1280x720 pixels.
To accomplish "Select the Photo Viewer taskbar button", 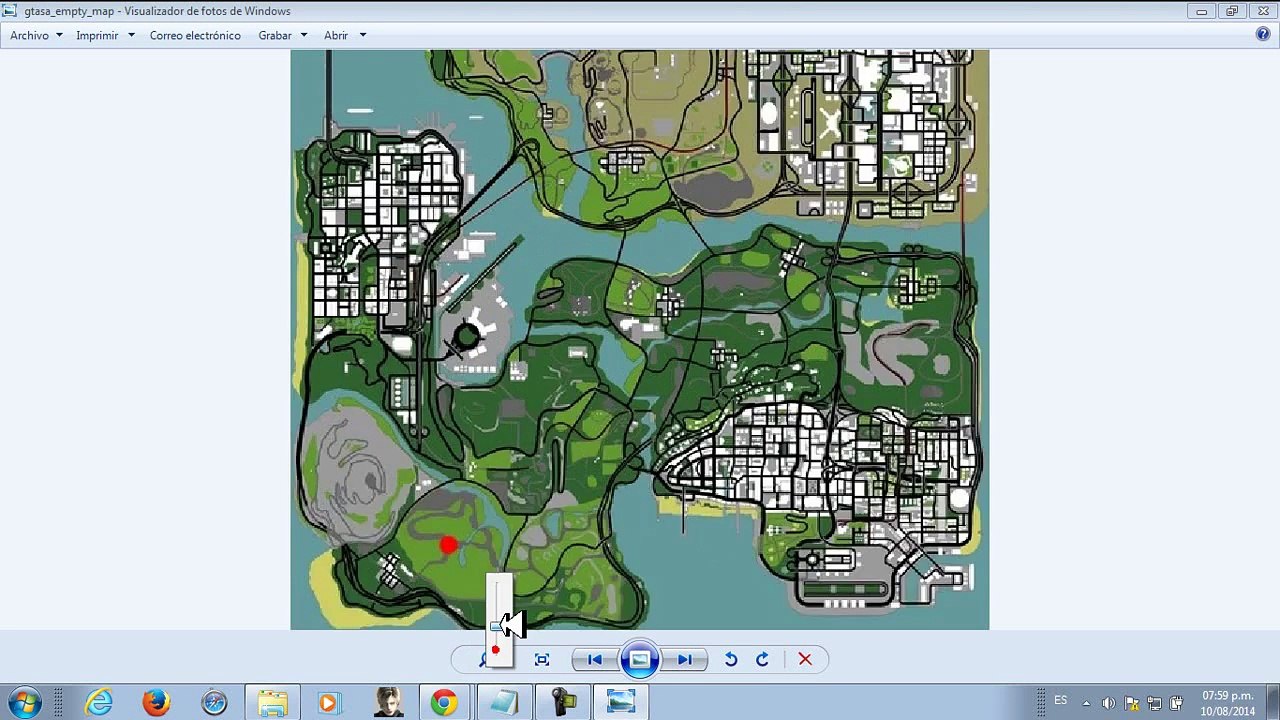I will point(621,703).
